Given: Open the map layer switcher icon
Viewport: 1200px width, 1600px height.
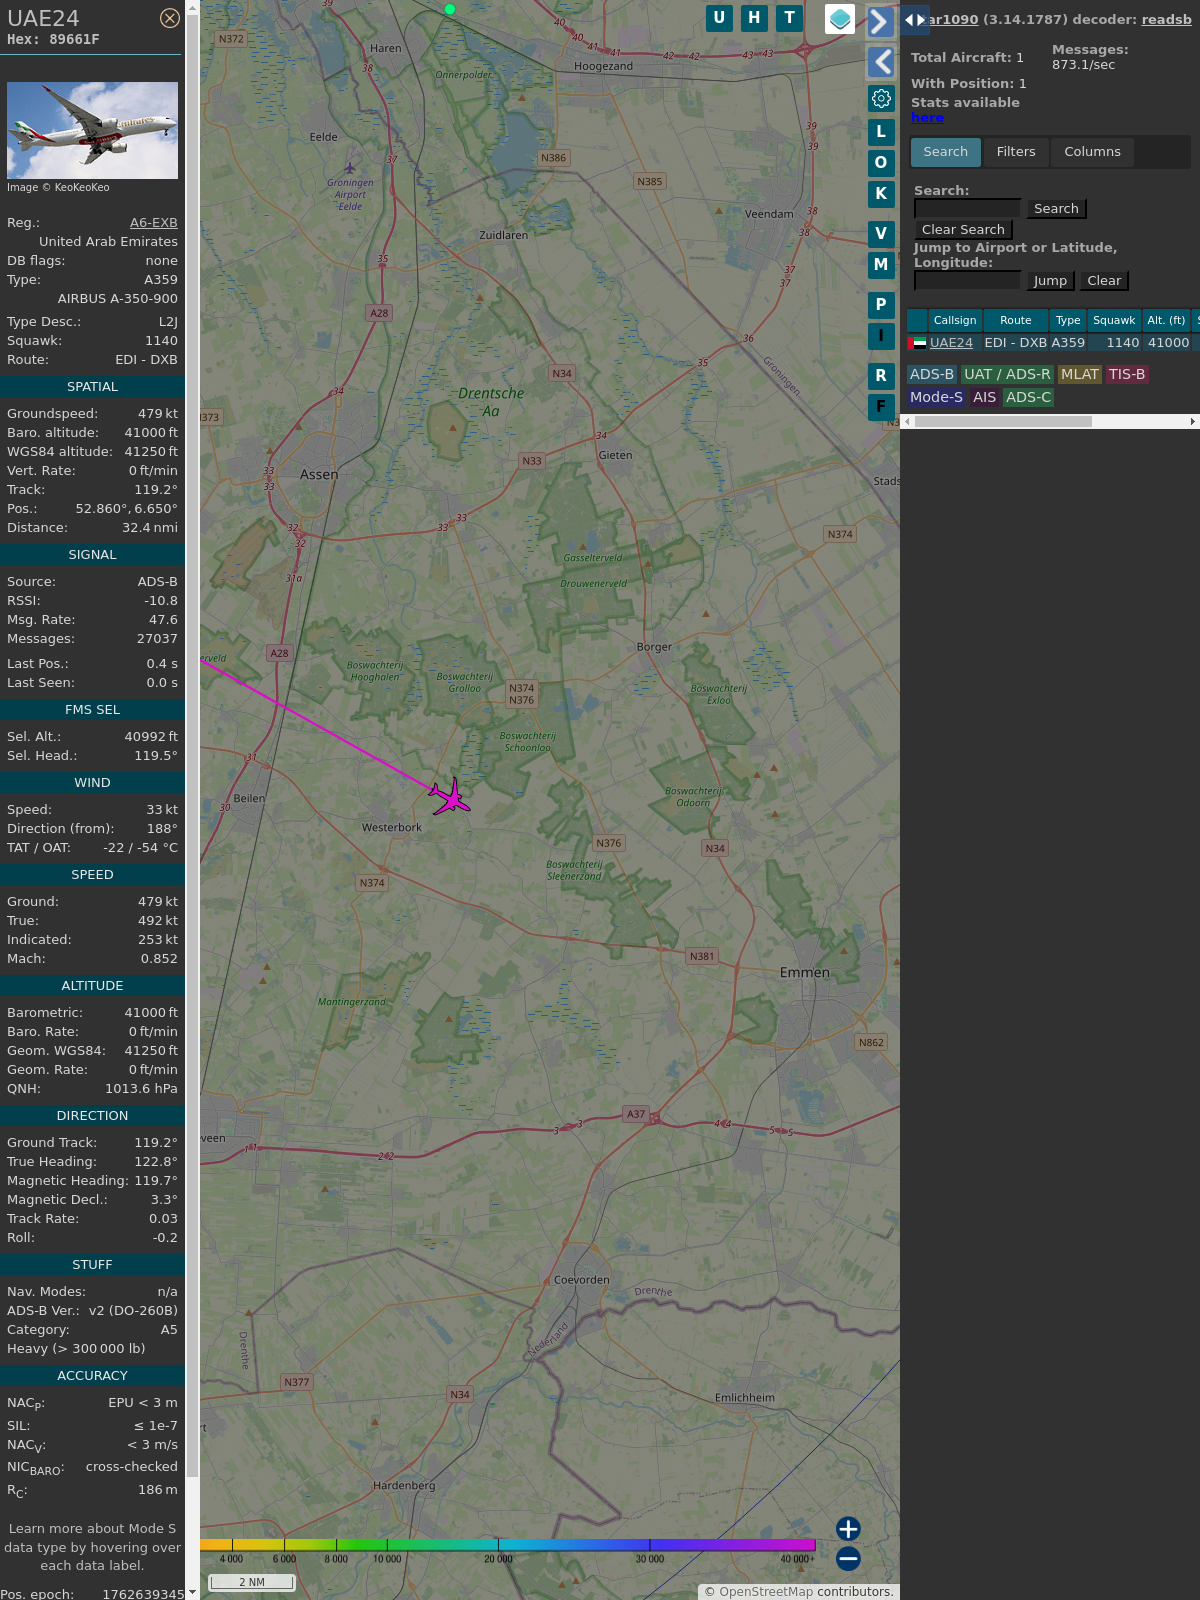Looking at the screenshot, I should [840, 19].
